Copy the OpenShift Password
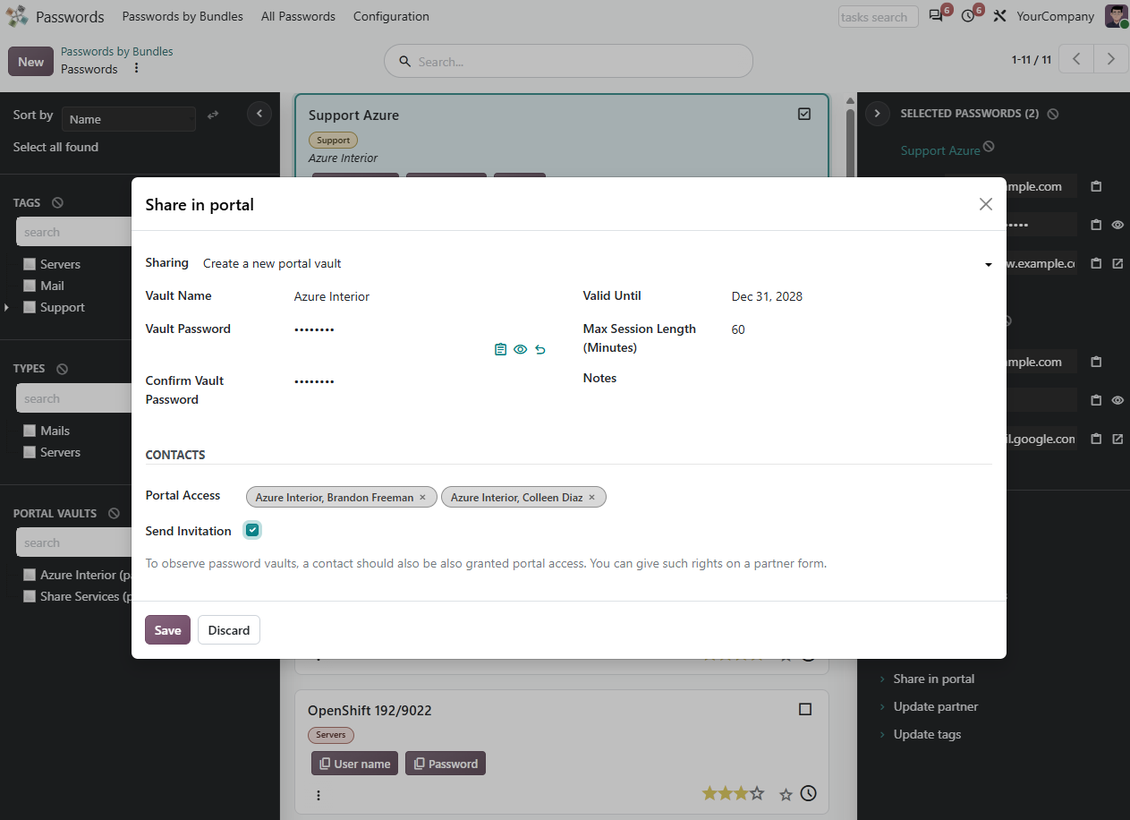1130x820 pixels. (x=445, y=764)
